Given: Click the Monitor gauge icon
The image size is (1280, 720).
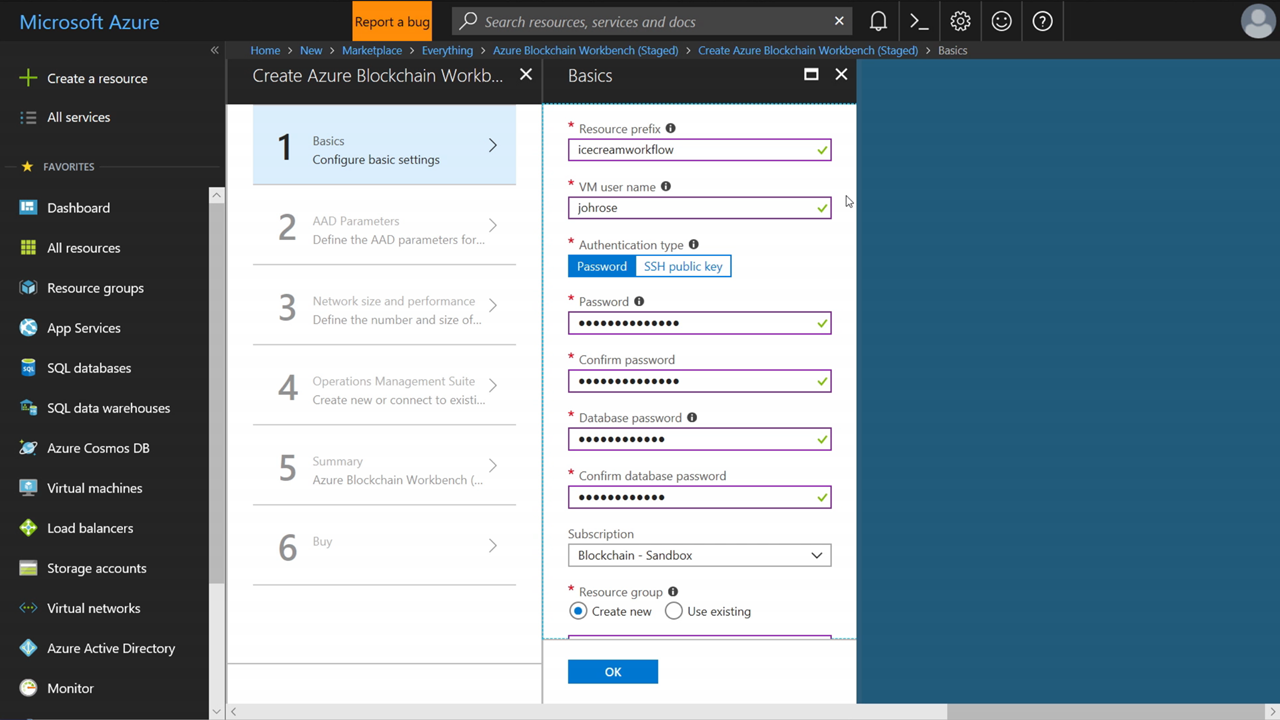Looking at the screenshot, I should click(28, 688).
